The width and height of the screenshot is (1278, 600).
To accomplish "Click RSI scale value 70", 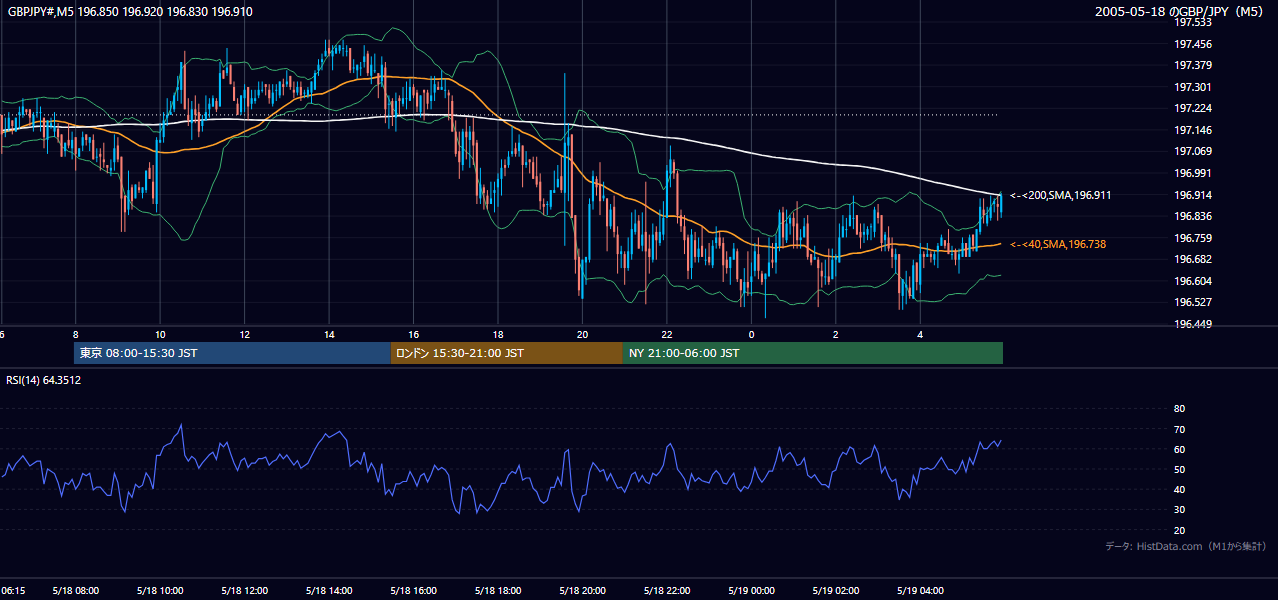I will click(1179, 429).
